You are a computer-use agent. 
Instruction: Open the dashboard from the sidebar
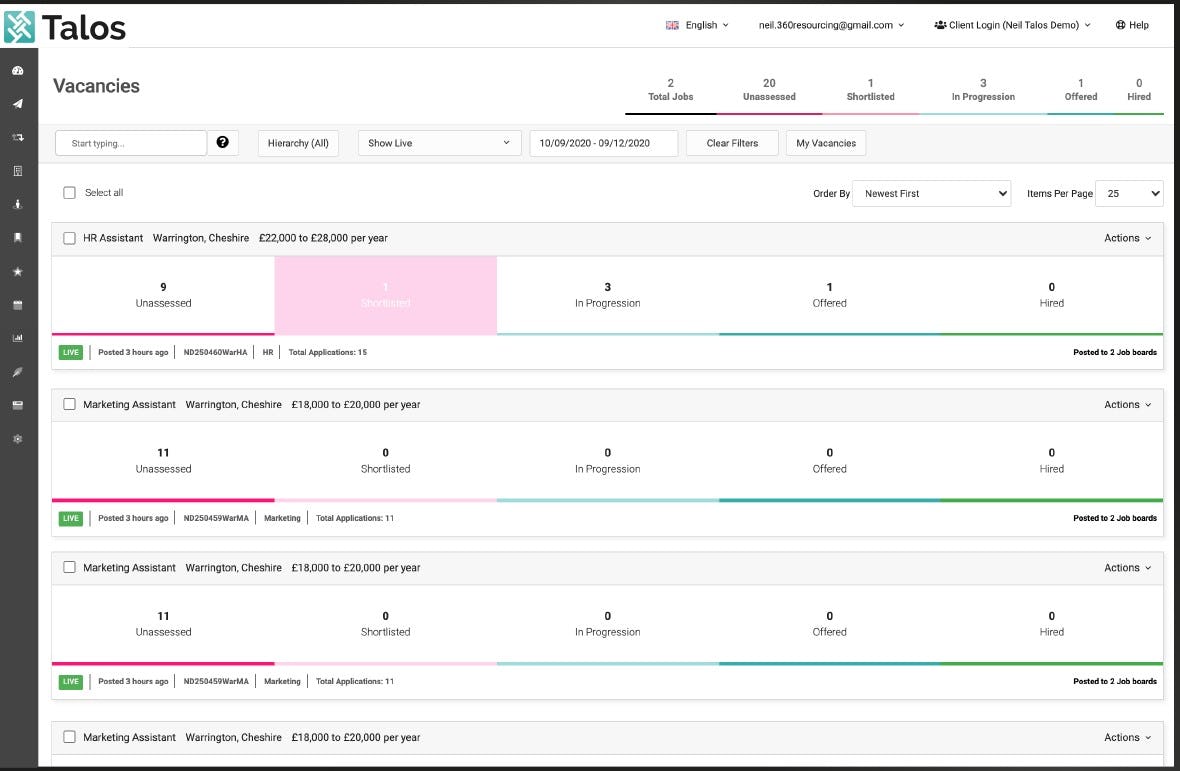17,70
